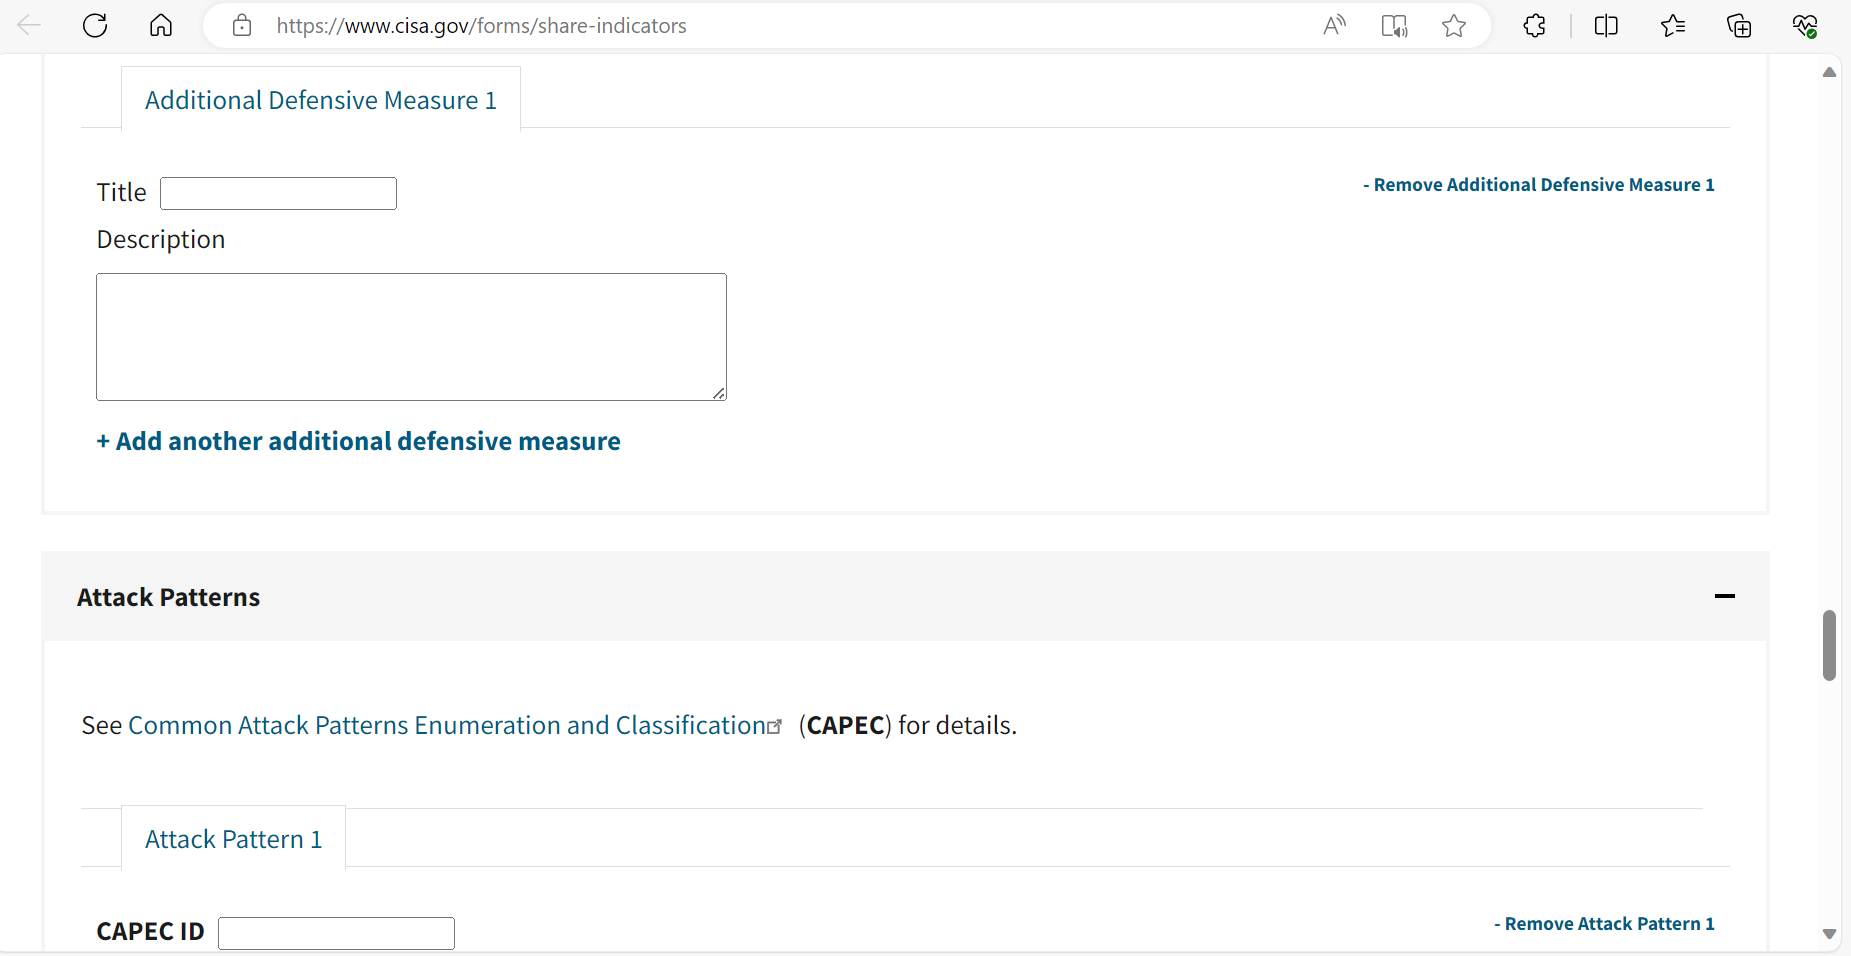The image size is (1851, 956).
Task: Collapse the Attack Patterns section
Action: pyautogui.click(x=1724, y=596)
